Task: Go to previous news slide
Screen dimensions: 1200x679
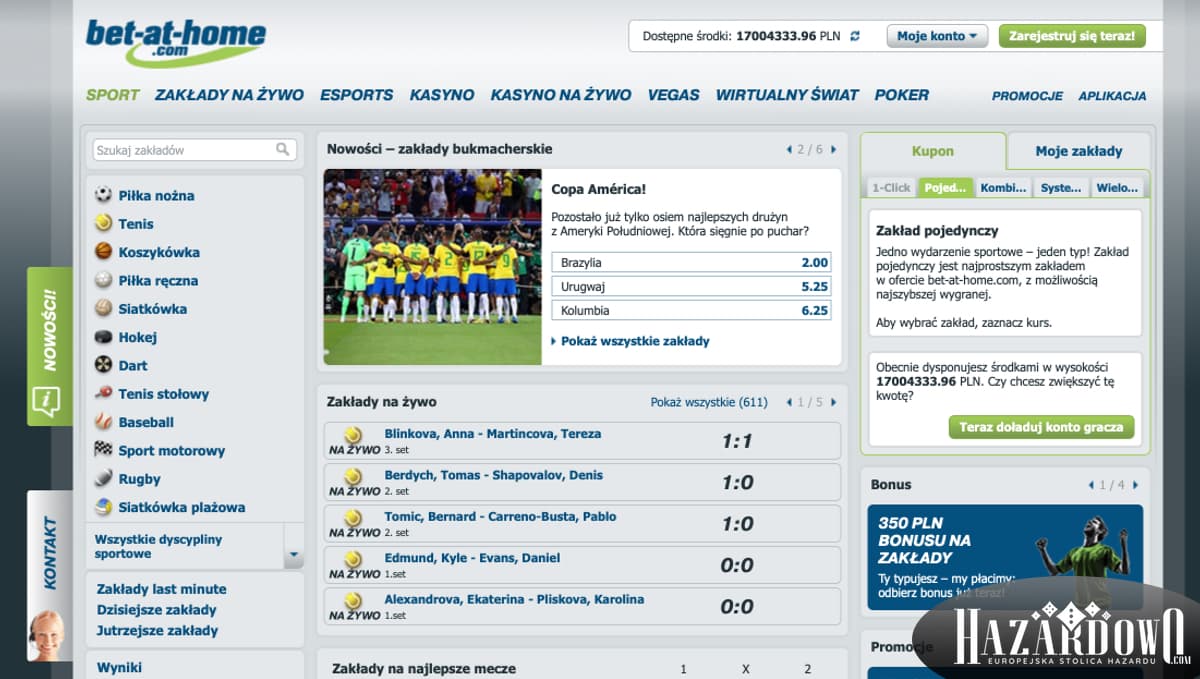Action: tap(790, 150)
